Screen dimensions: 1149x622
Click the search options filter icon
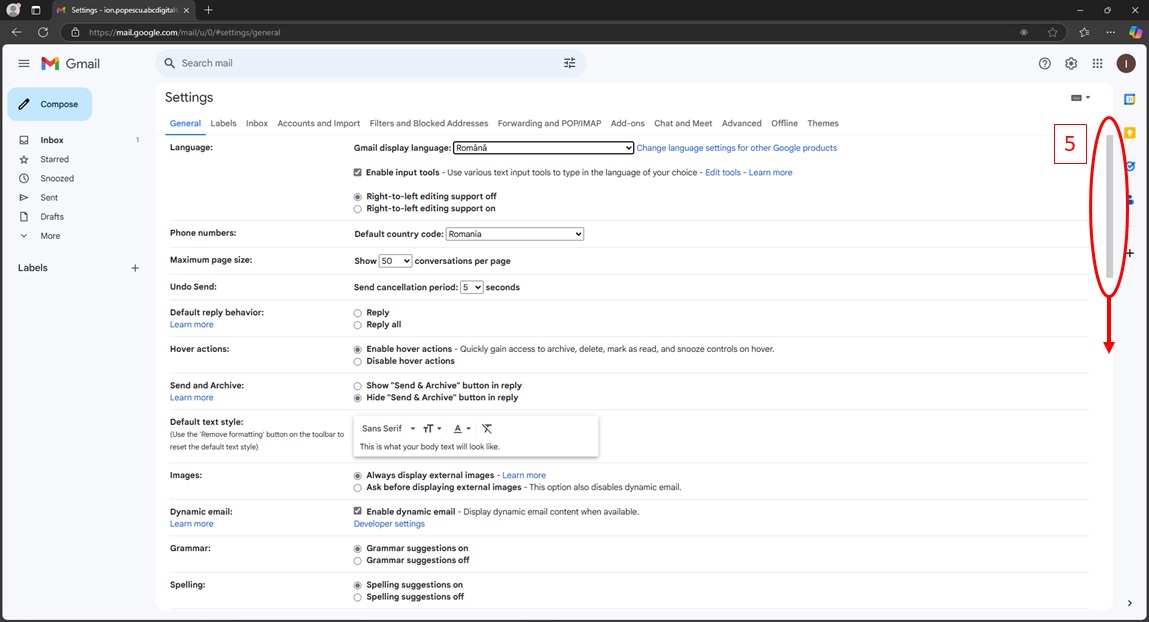[569, 63]
